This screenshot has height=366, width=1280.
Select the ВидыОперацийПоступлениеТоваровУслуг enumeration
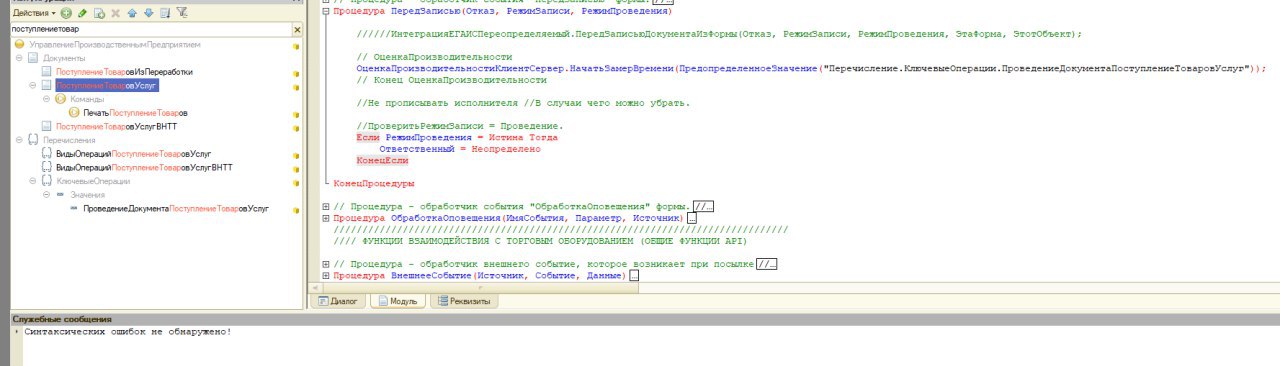coord(133,154)
